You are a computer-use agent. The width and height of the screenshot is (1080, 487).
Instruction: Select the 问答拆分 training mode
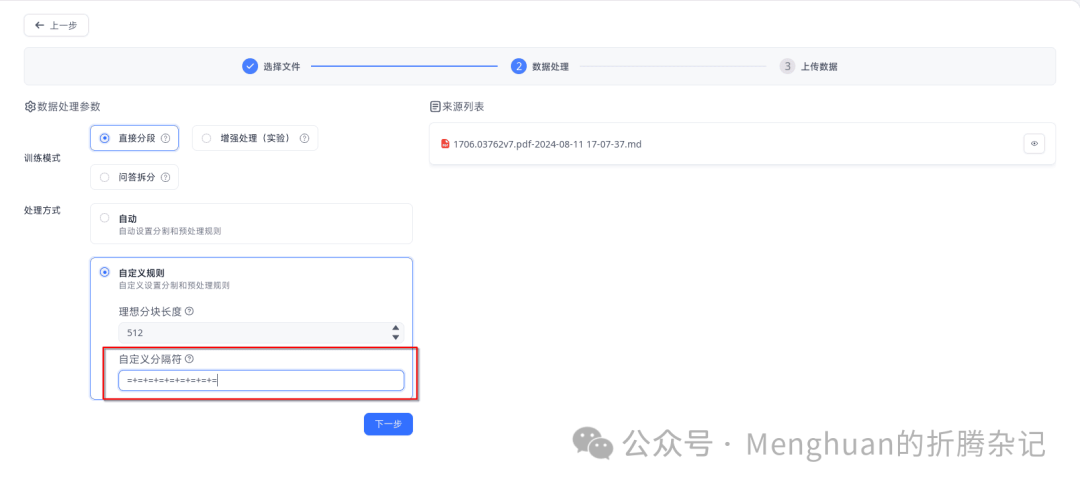click(105, 178)
